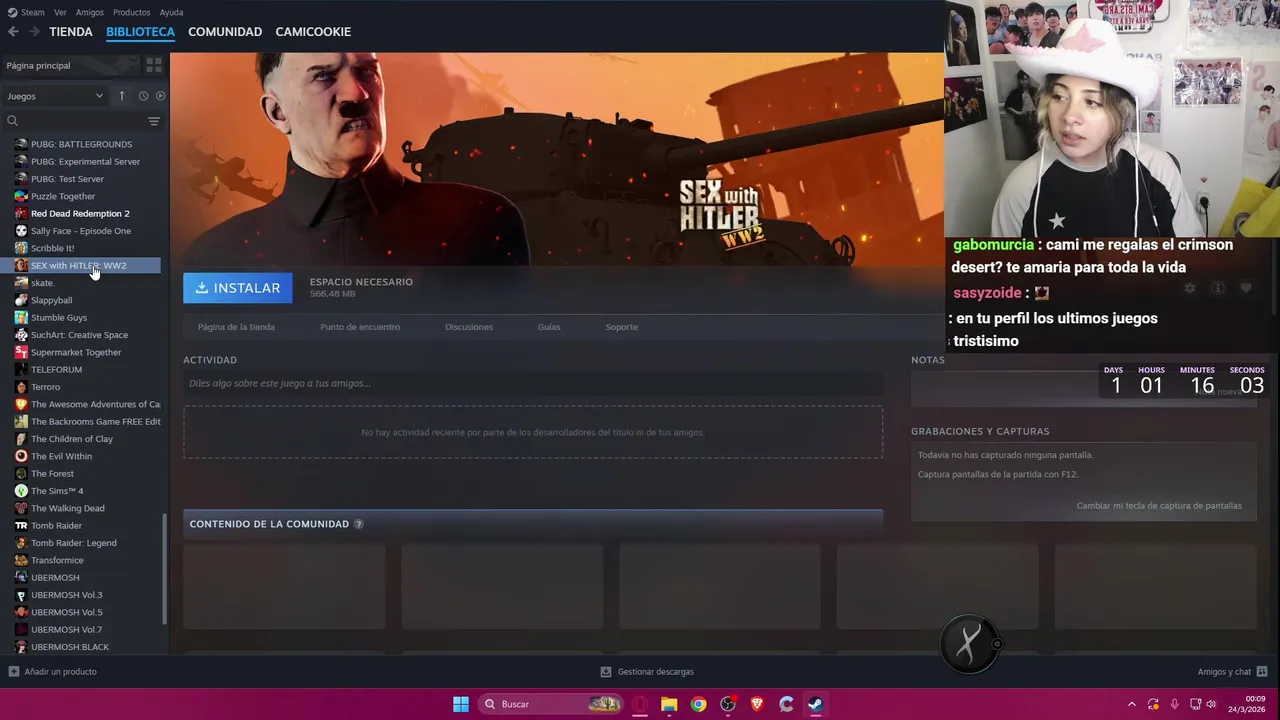Select PUBG: BATTLEGROUNDS in the library
Viewport: 1280px width, 720px height.
[81, 144]
